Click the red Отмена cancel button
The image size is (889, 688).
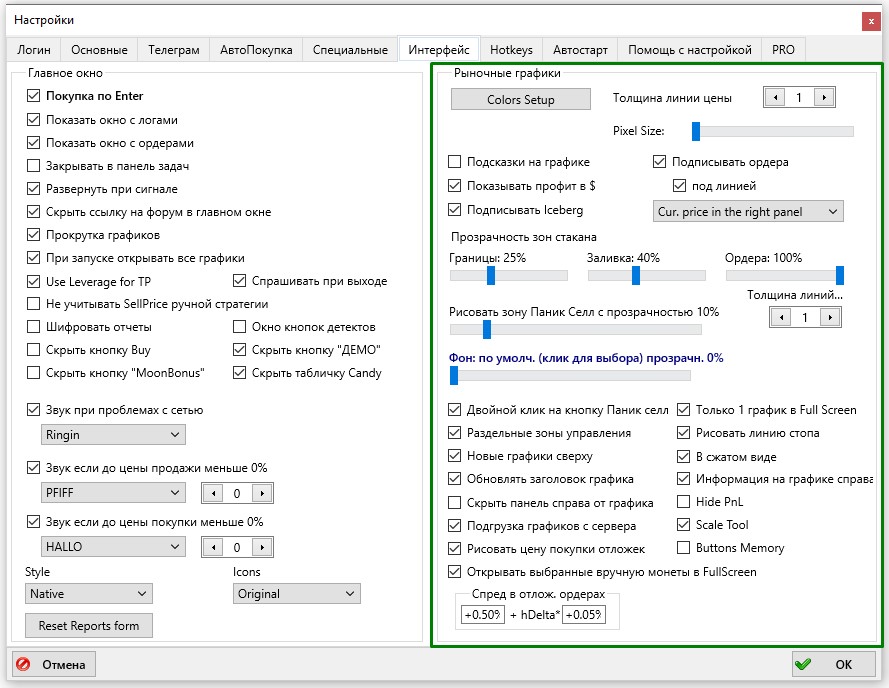tap(54, 664)
